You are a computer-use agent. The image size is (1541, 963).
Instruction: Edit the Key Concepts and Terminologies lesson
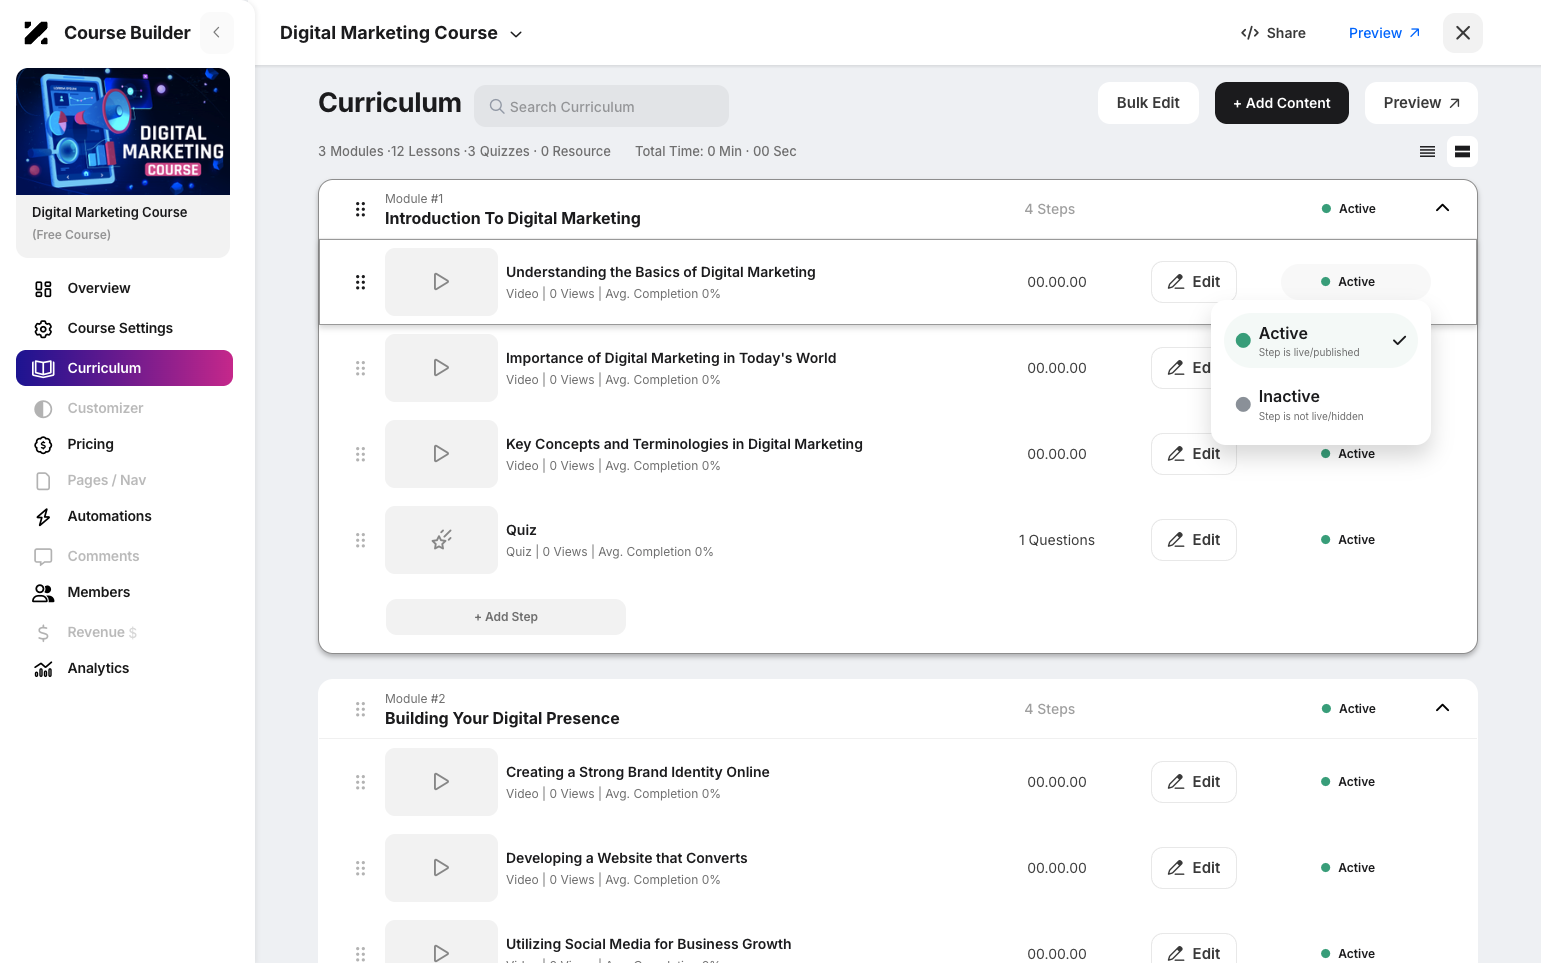(x=1193, y=454)
